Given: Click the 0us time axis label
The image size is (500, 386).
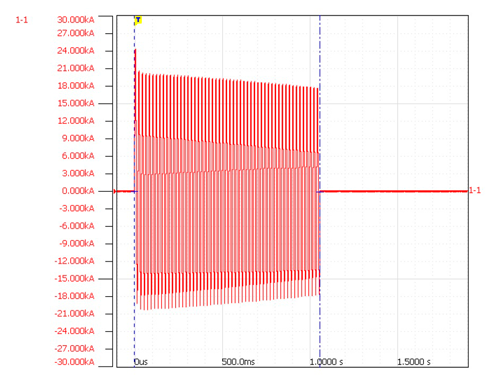Looking at the screenshot, I should [141, 362].
